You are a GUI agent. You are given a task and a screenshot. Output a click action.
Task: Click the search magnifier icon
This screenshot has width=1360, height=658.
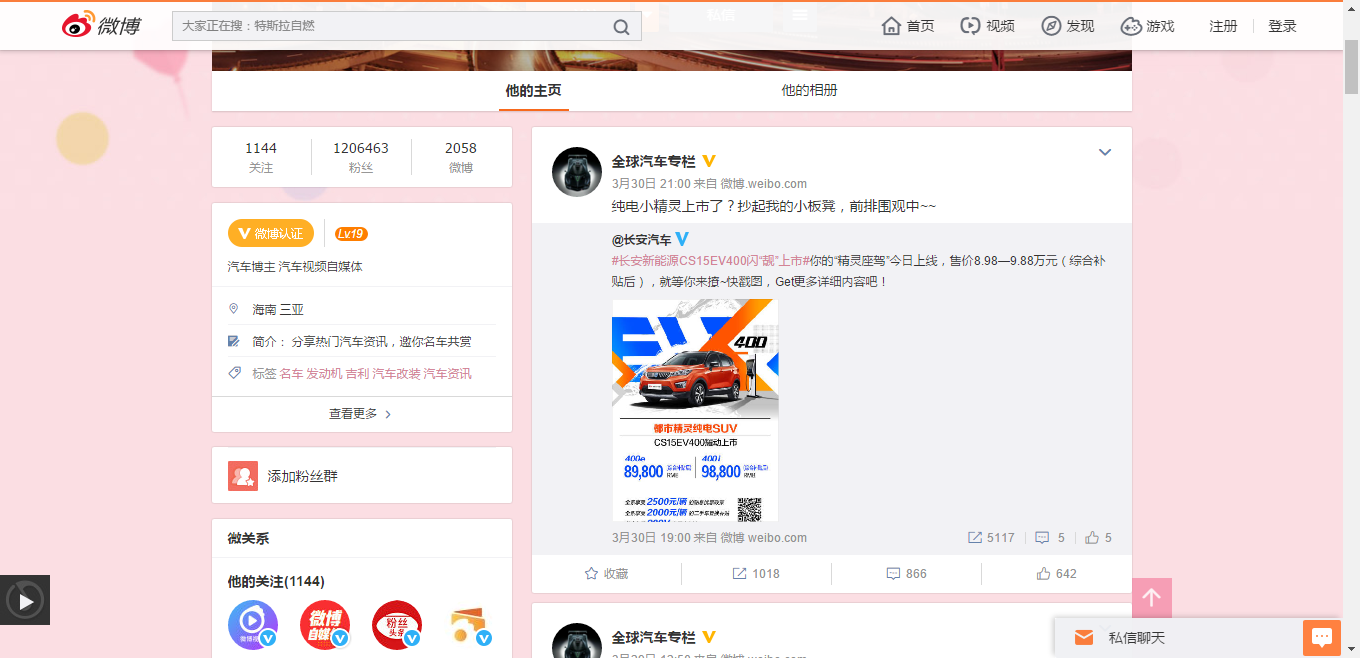point(621,26)
